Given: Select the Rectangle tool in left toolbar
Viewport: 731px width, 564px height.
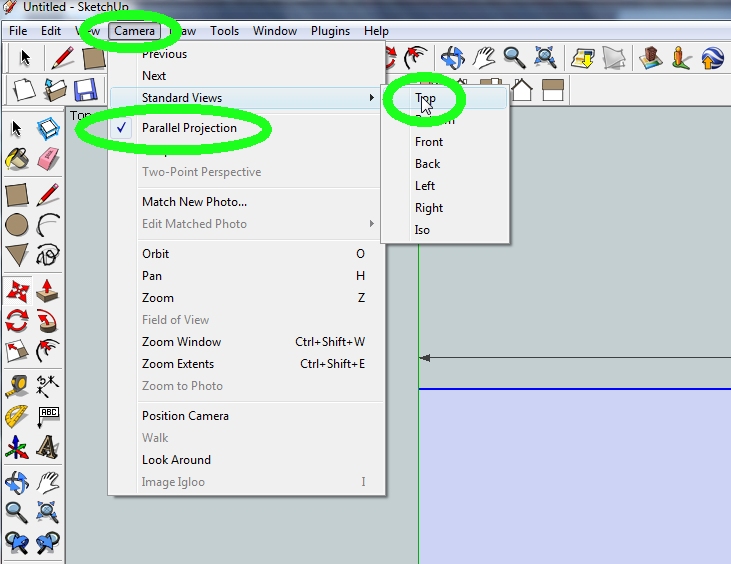Looking at the screenshot, I should pyautogui.click(x=17, y=195).
